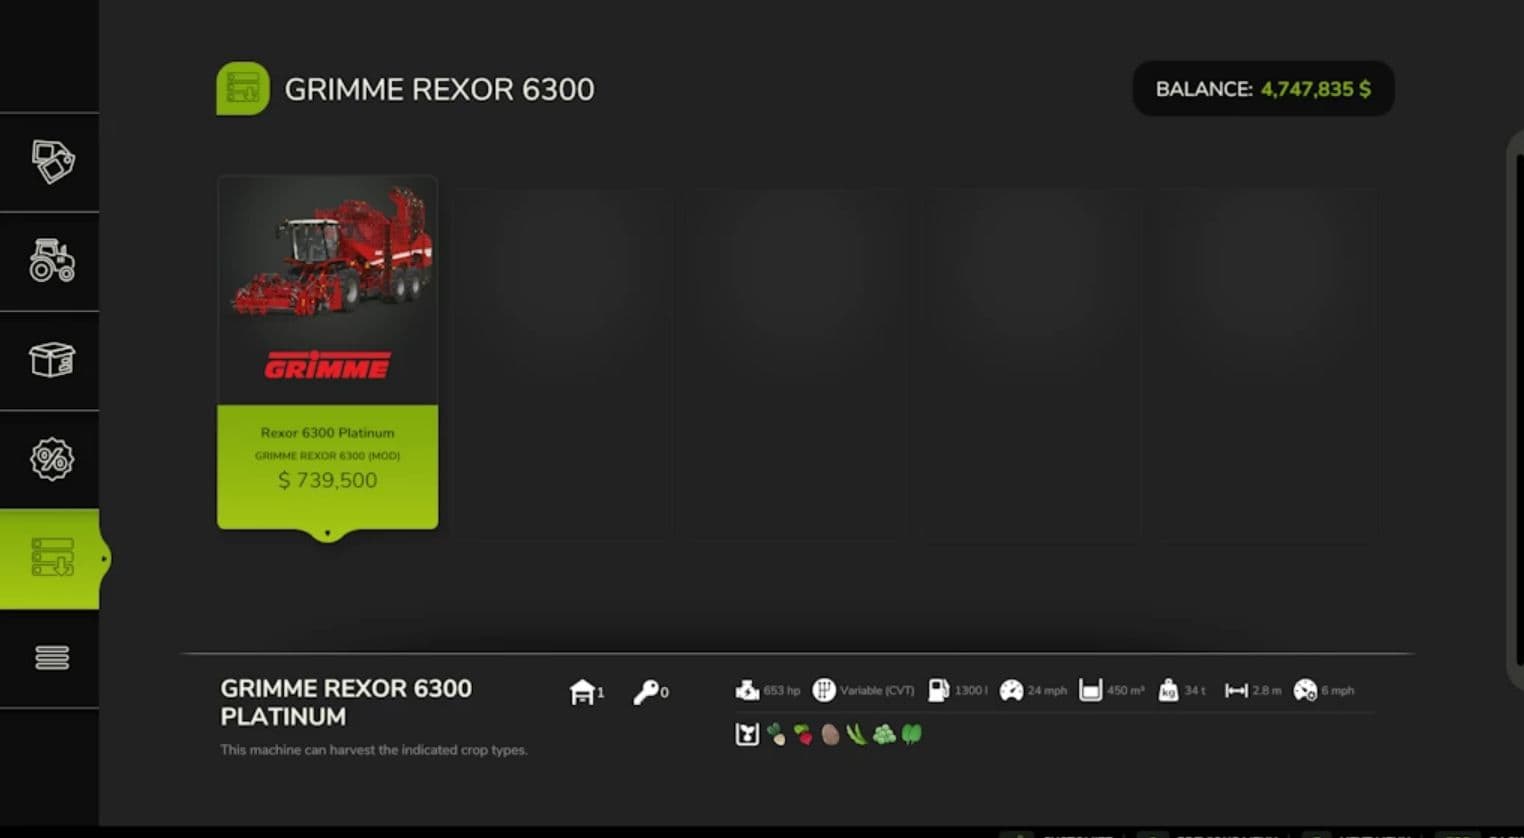Click the Variable (CVT) transmission icon
This screenshot has width=1524, height=838.
pos(824,690)
